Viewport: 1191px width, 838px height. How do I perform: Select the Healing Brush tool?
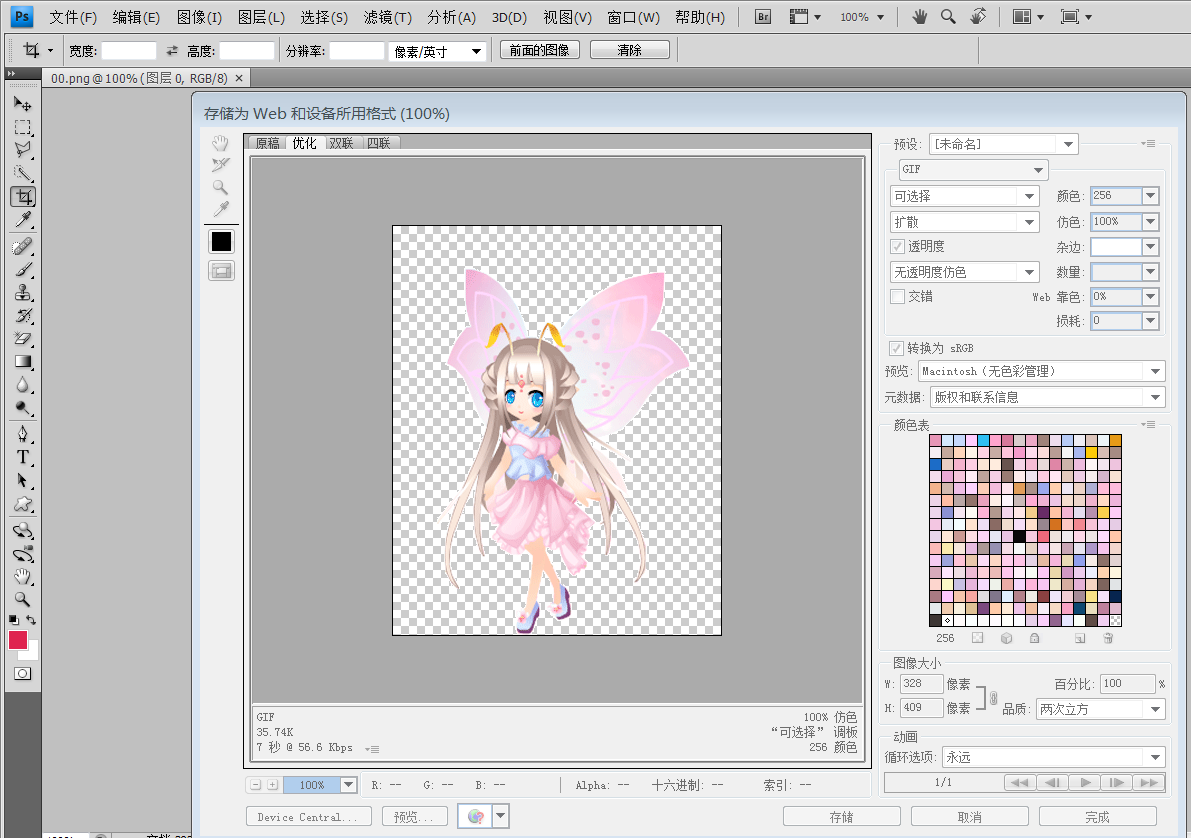(23, 246)
